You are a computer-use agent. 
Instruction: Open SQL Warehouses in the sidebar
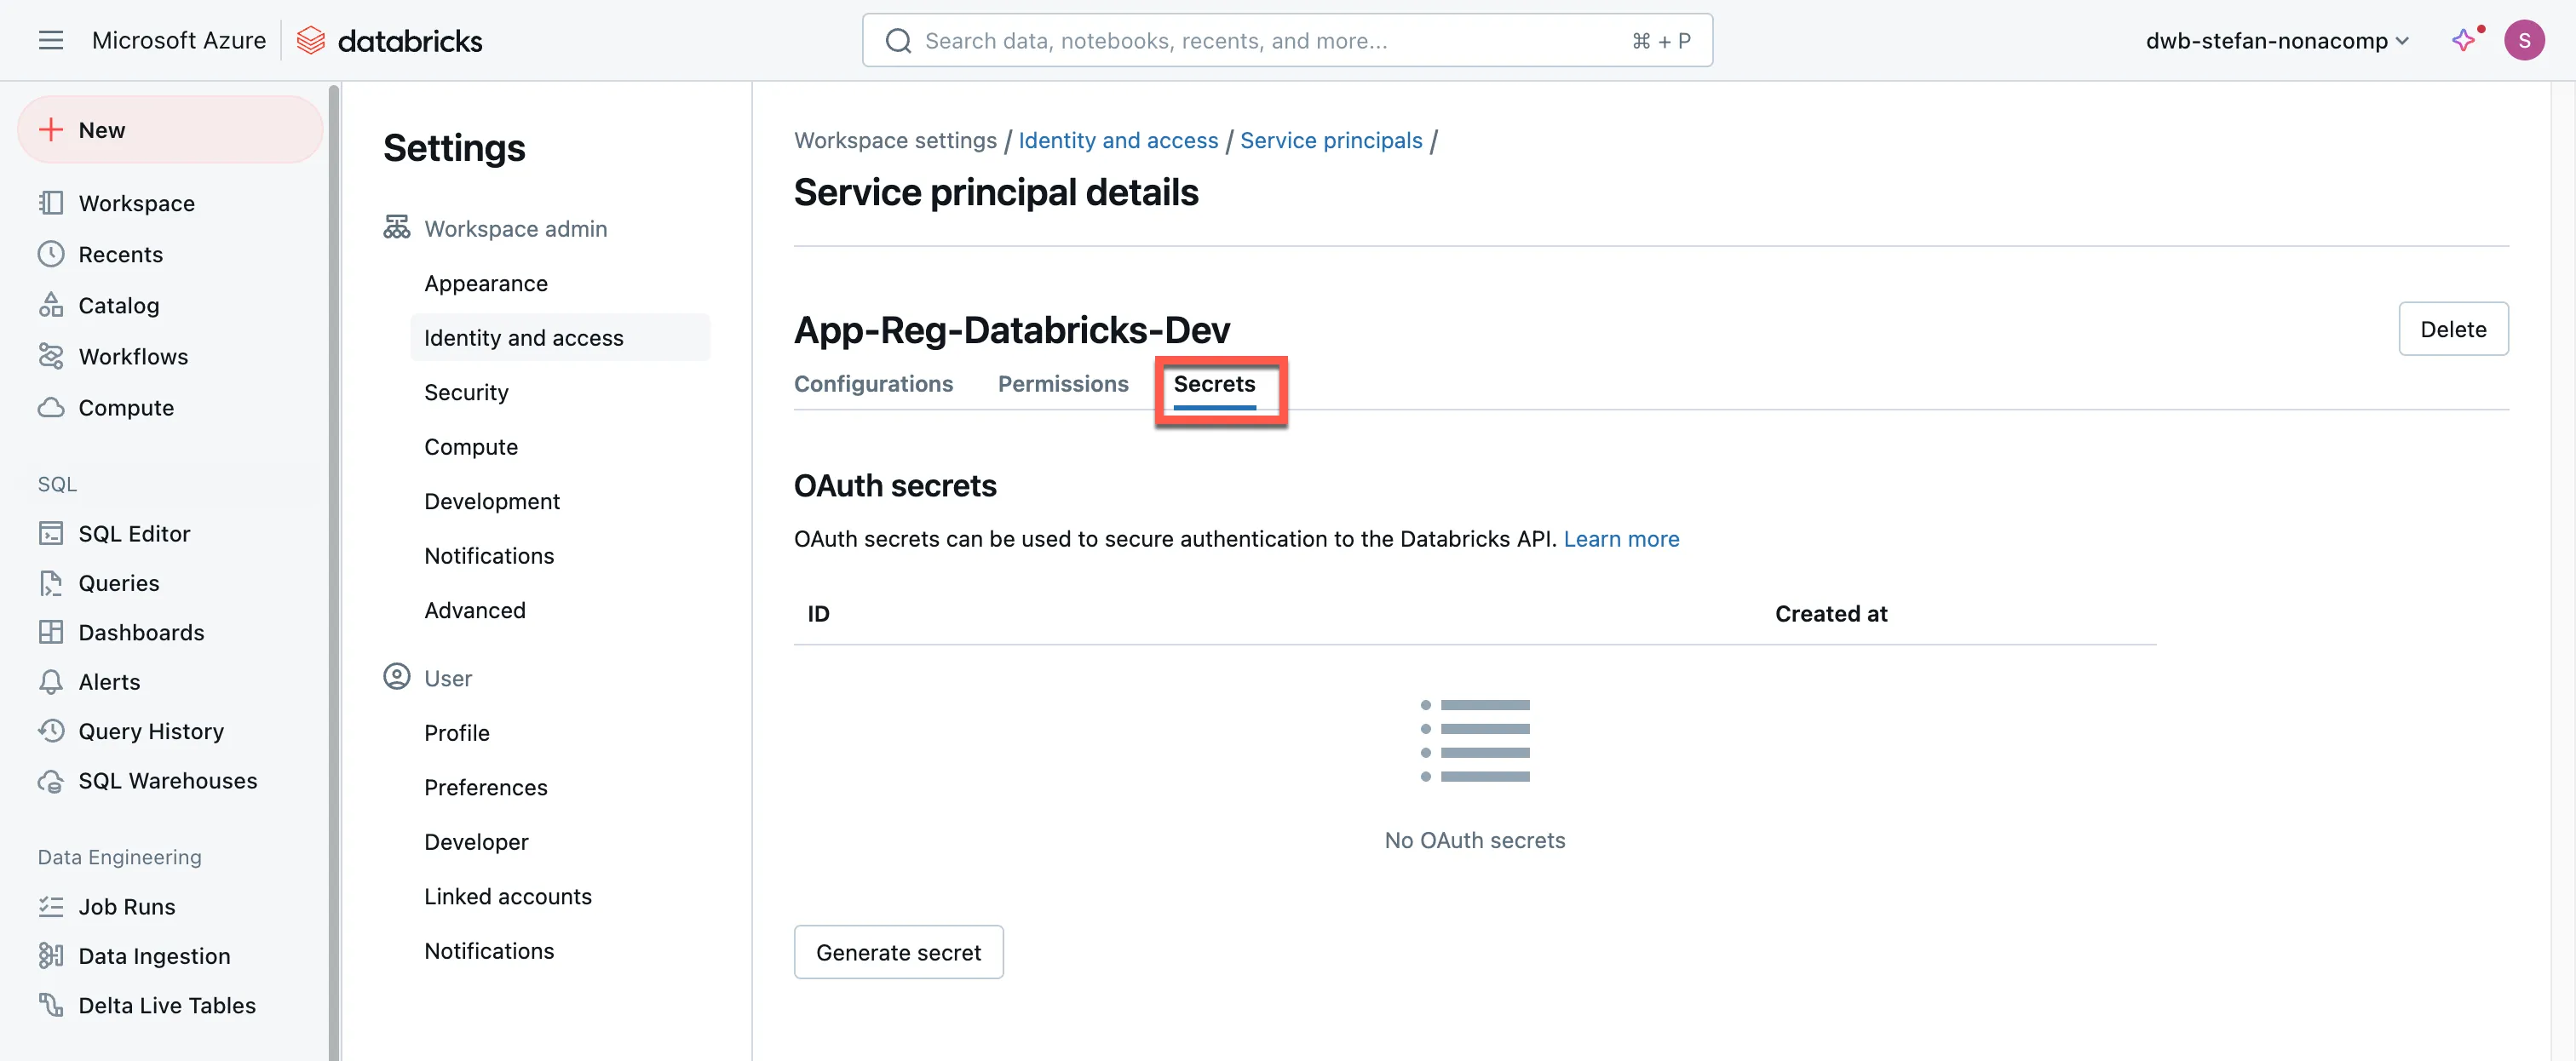[167, 780]
